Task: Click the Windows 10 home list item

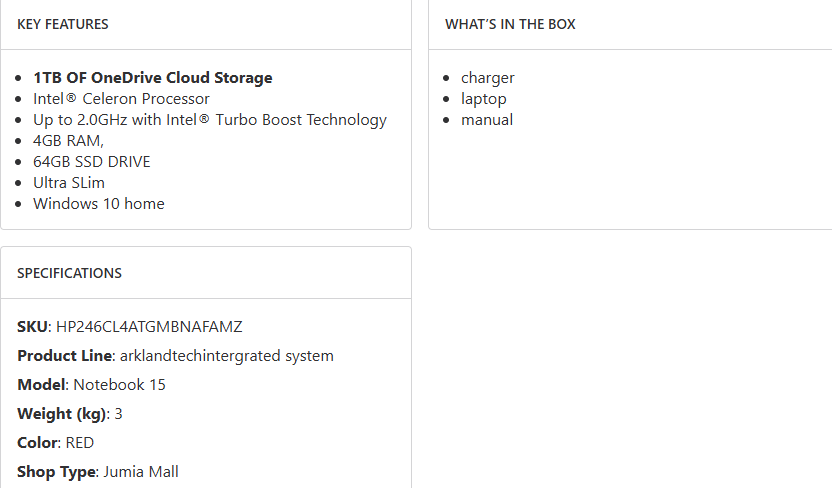Action: pos(98,204)
